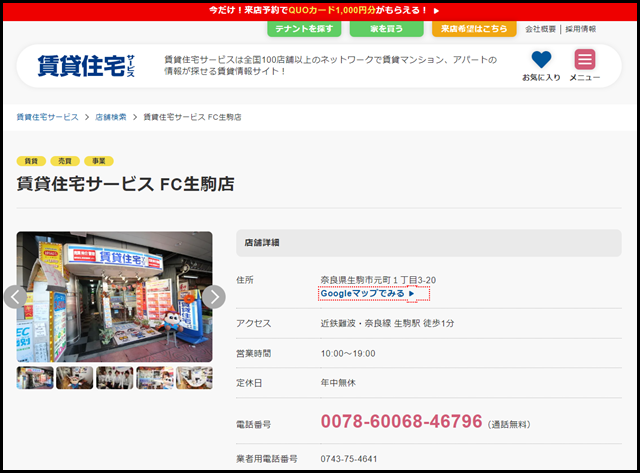
Task: Click the current breadcrumb 賃貸住宅サービス FC生駒店
Action: click(192, 117)
